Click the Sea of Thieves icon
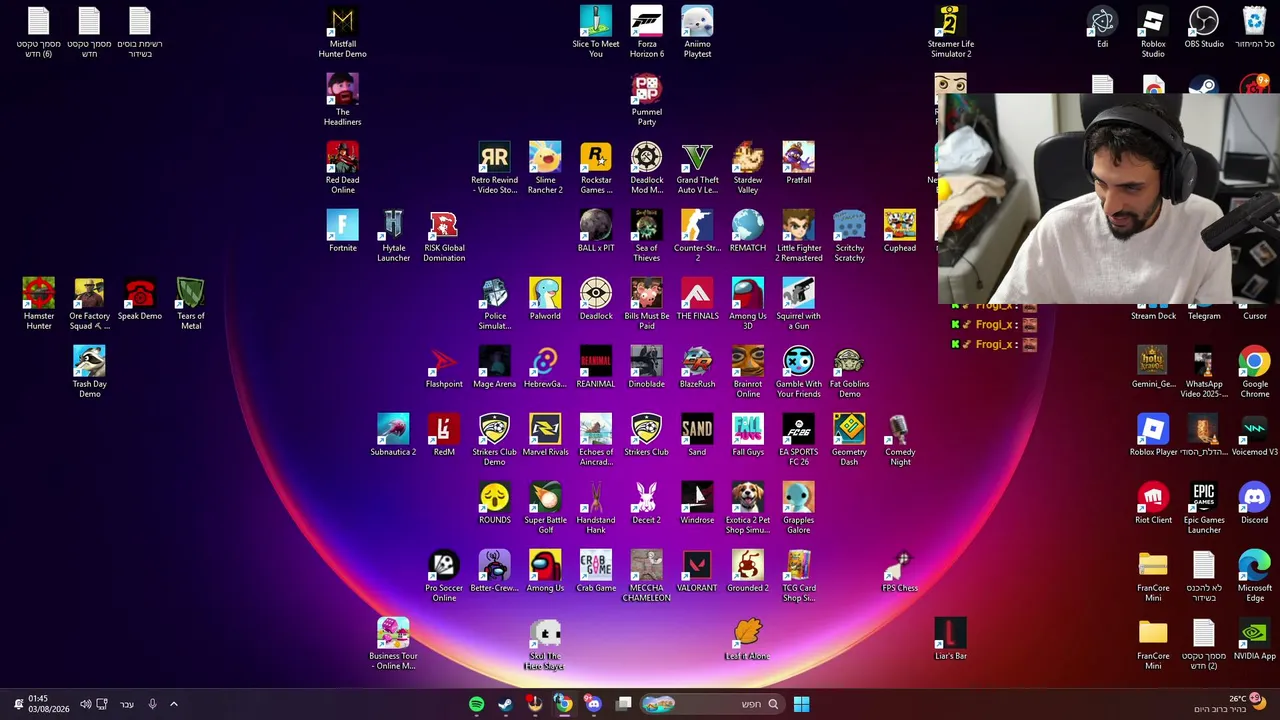The width and height of the screenshot is (1280, 720). coord(647,237)
